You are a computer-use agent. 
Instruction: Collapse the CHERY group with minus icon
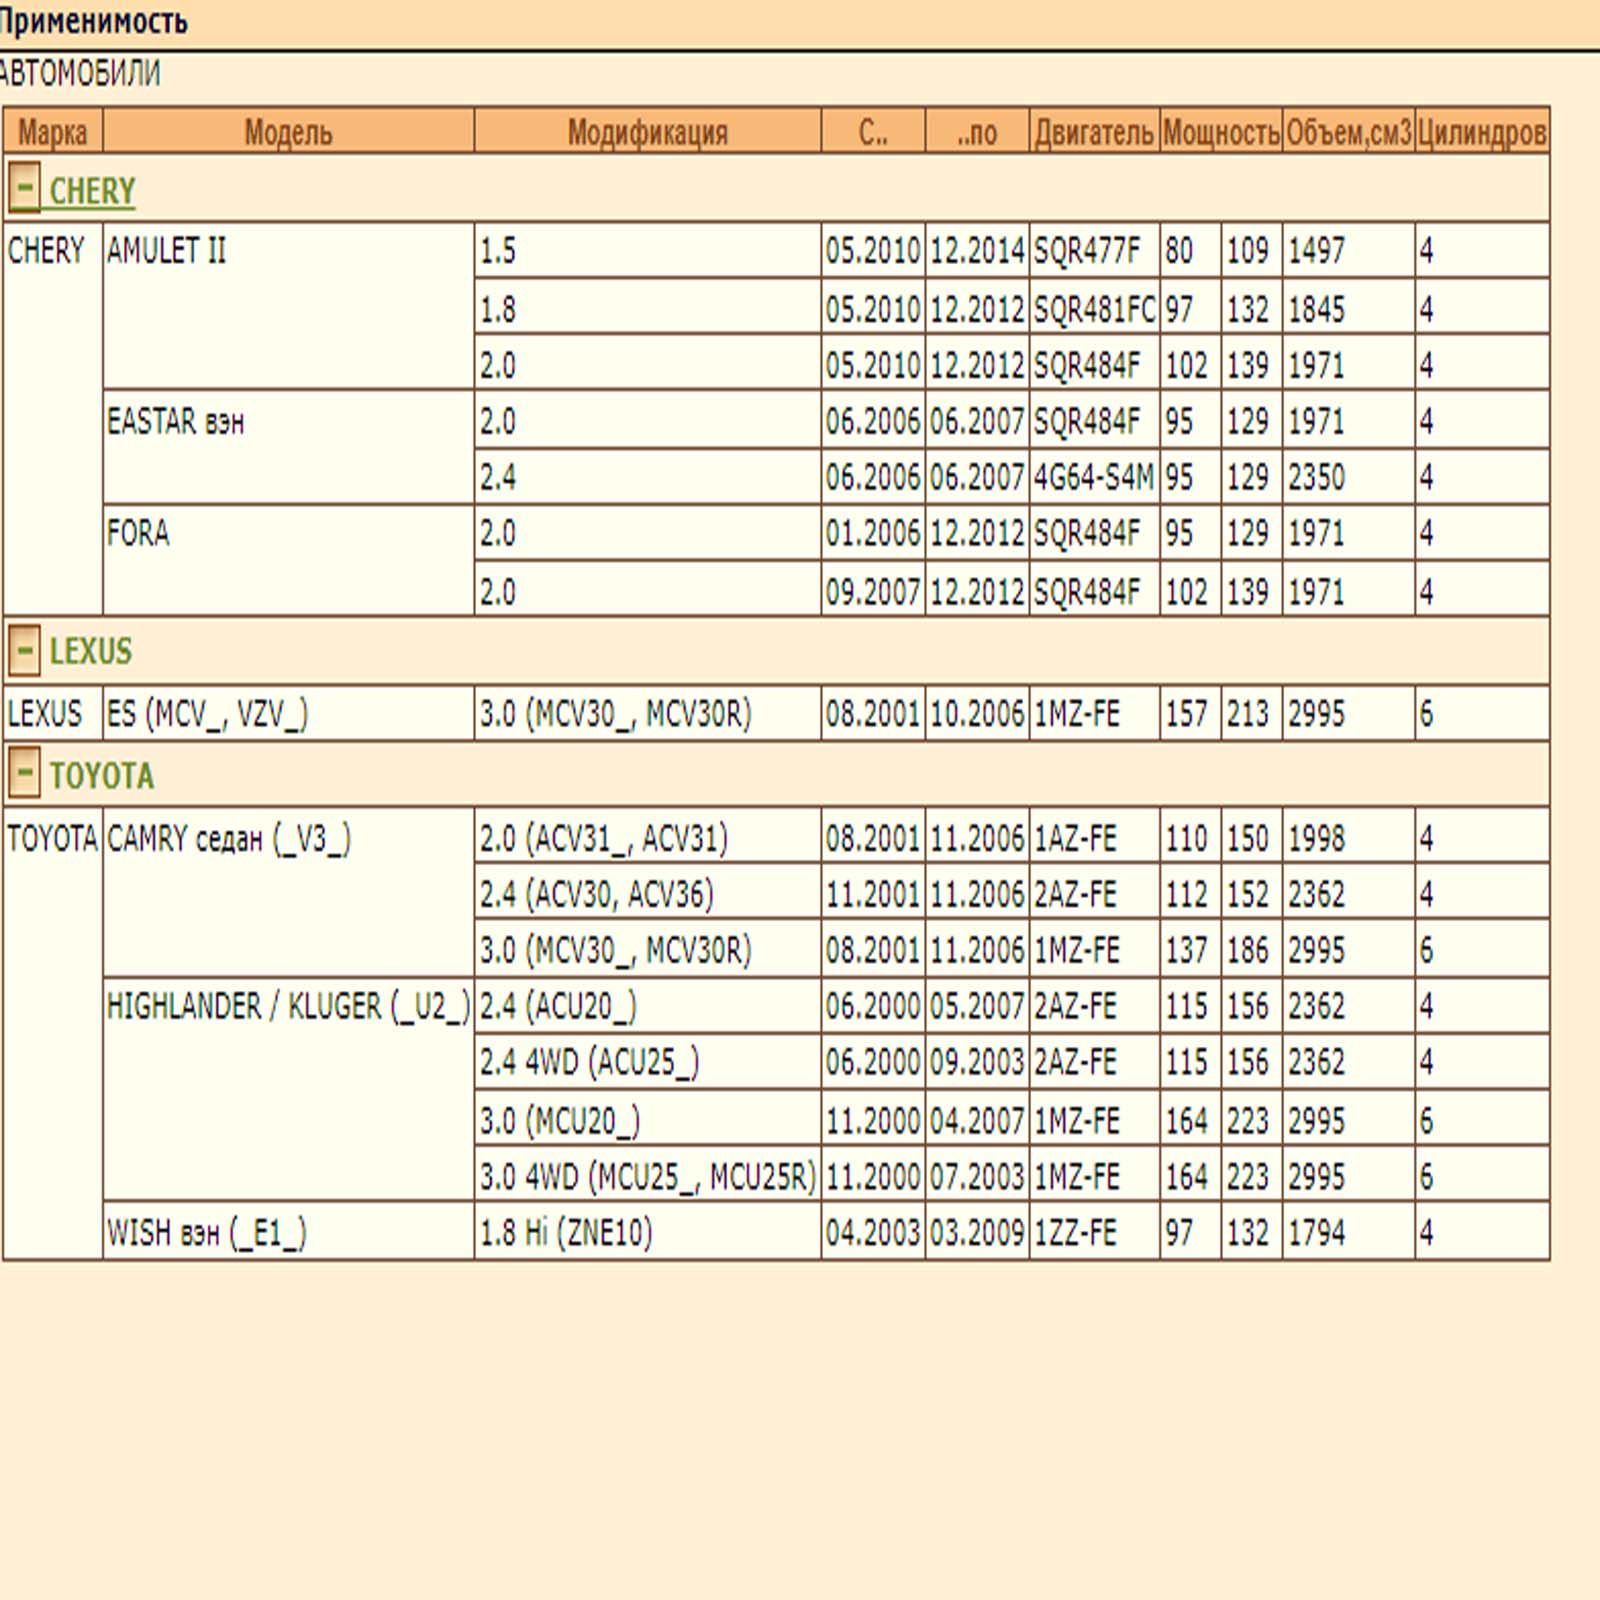click(x=25, y=188)
